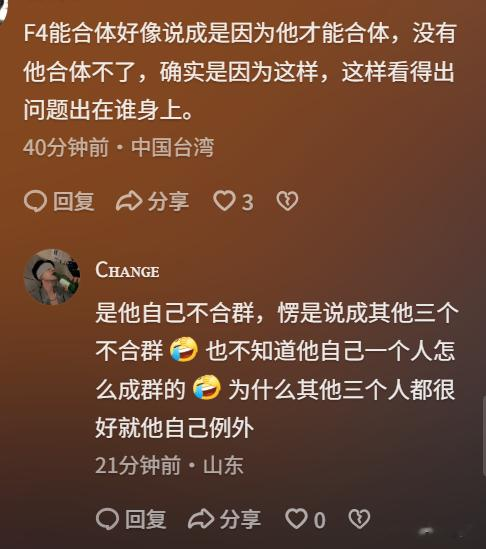Screen dimensions: 486x549
Task: Open CHANGE's profile avatar
Action: click(x=52, y=277)
